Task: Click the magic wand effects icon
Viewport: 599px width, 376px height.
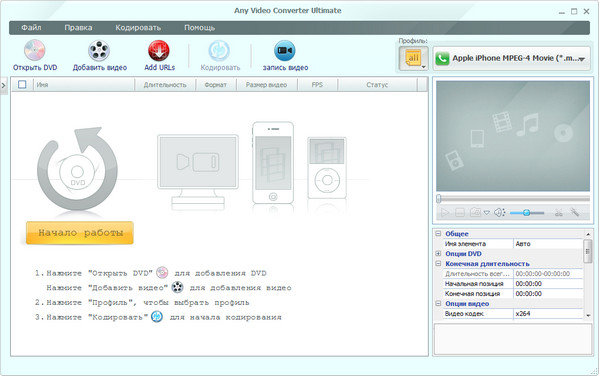Action: 574,212
